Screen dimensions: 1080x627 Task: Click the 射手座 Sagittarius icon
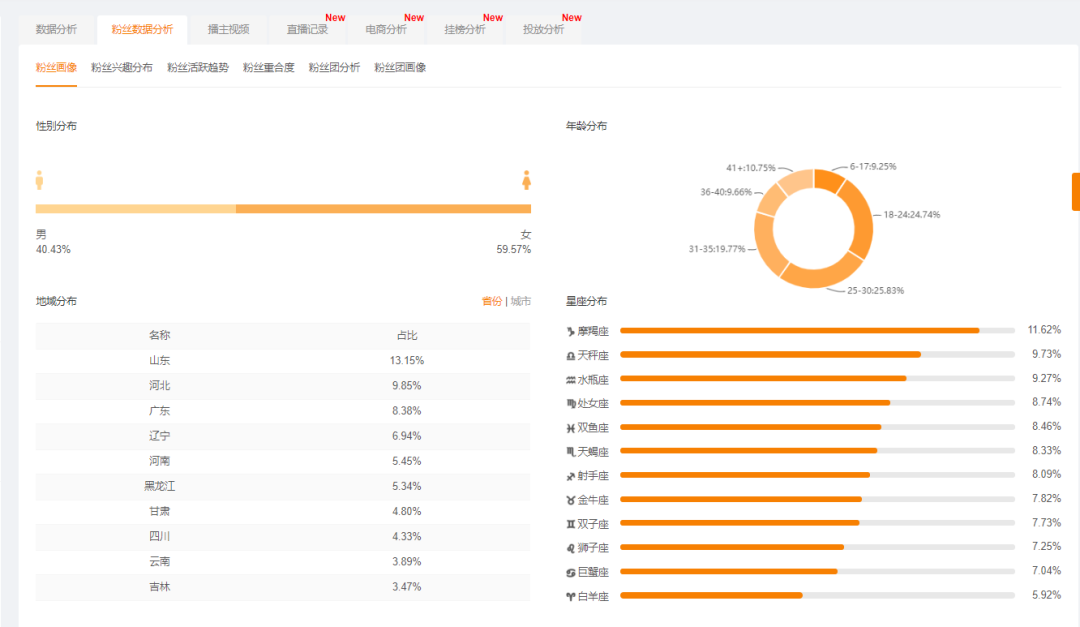tap(570, 476)
